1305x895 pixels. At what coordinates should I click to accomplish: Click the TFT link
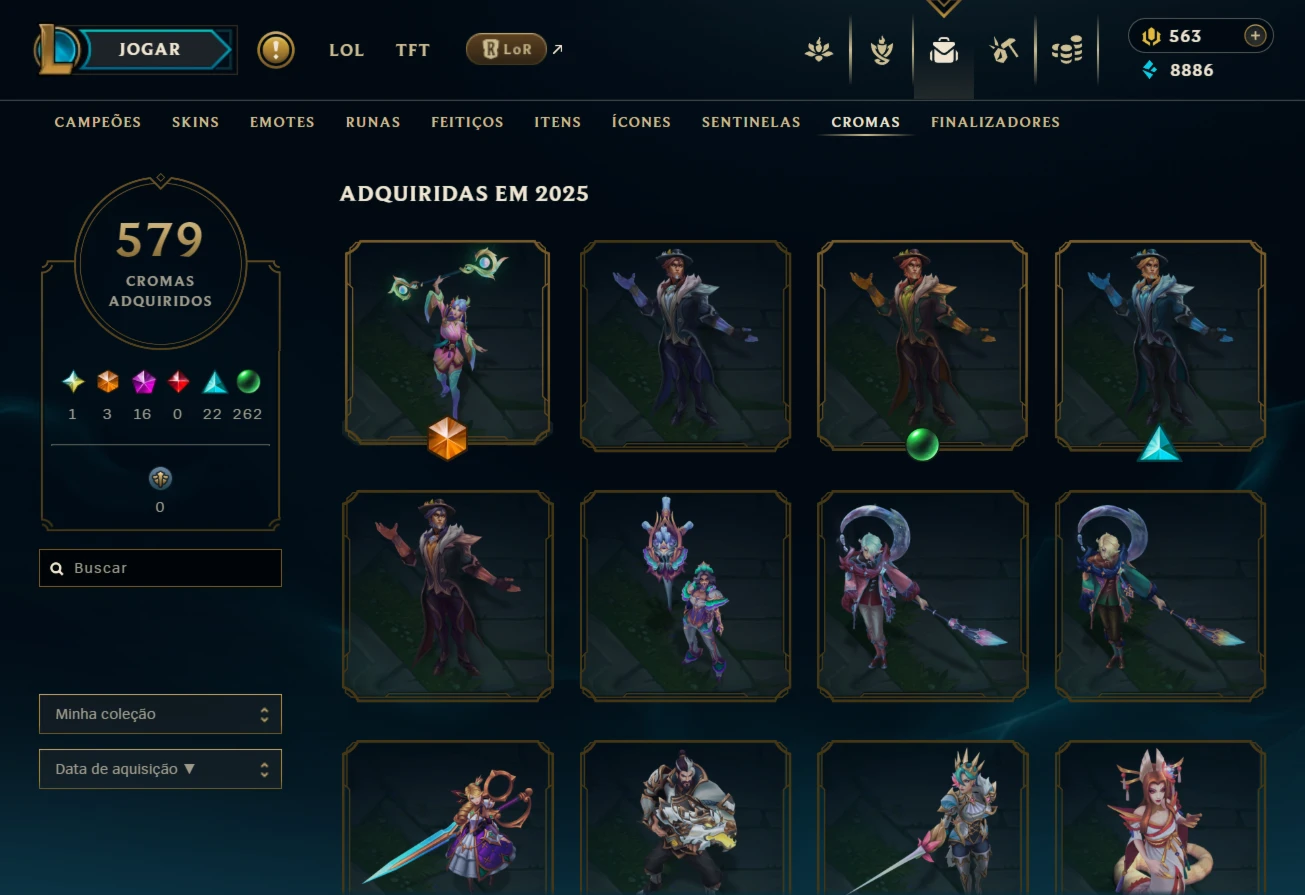[x=412, y=50]
